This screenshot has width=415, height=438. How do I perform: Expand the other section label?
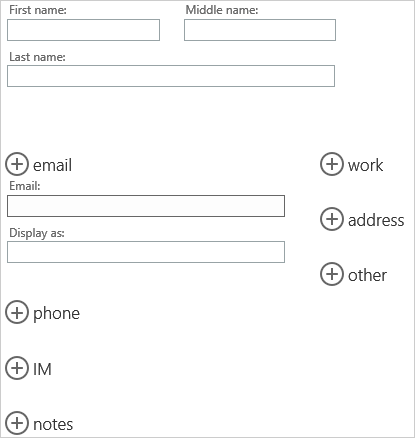click(367, 275)
